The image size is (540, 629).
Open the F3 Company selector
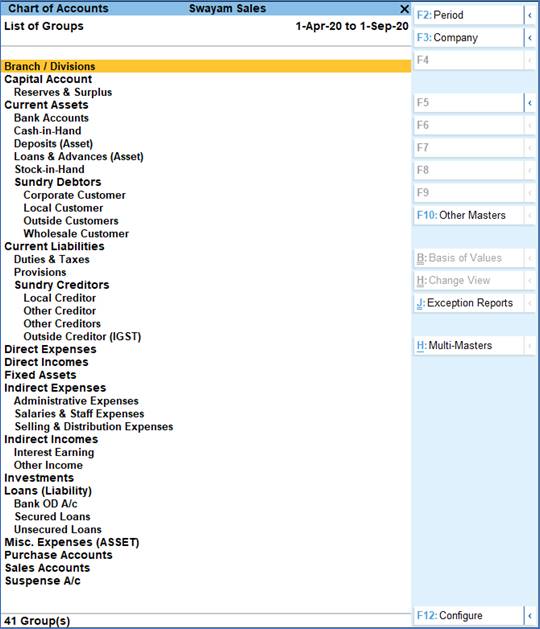point(468,38)
